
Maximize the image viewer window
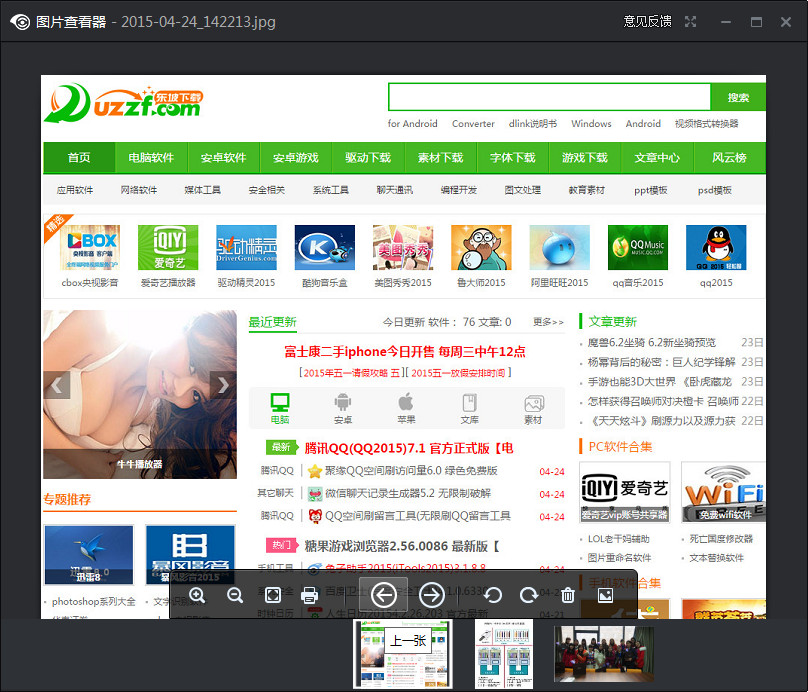756,22
